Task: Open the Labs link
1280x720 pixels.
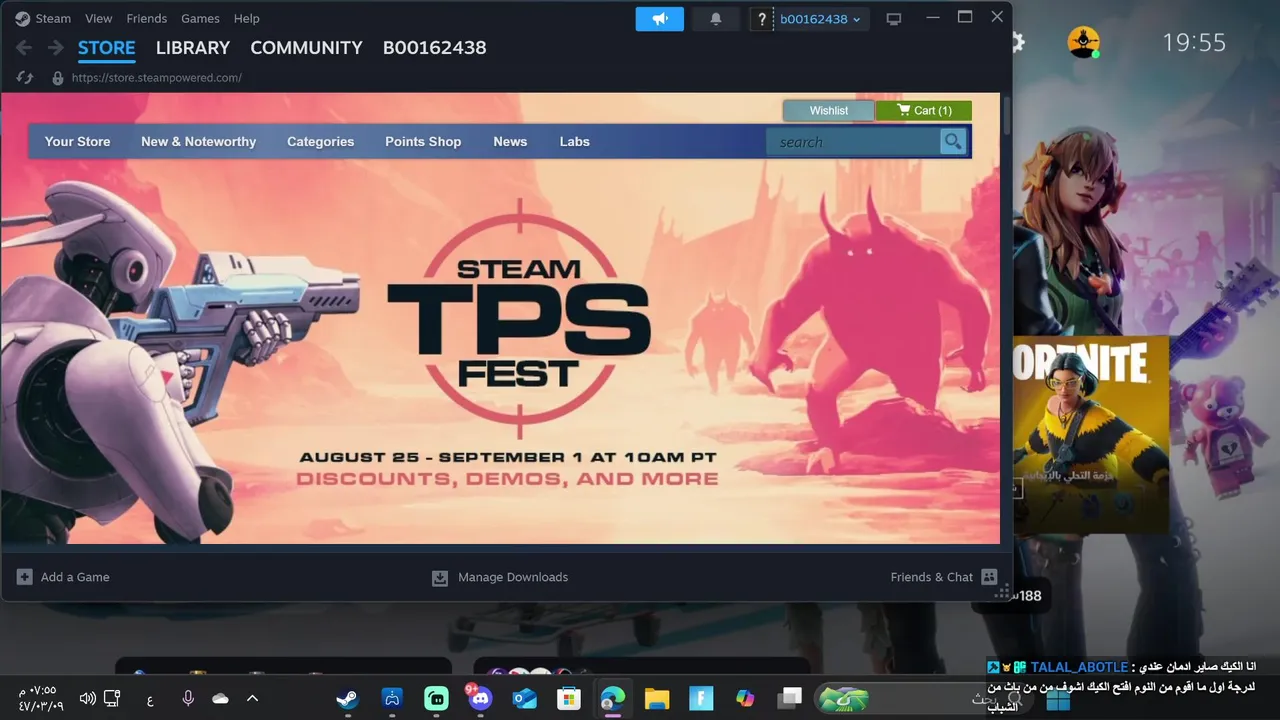Action: pos(574,142)
